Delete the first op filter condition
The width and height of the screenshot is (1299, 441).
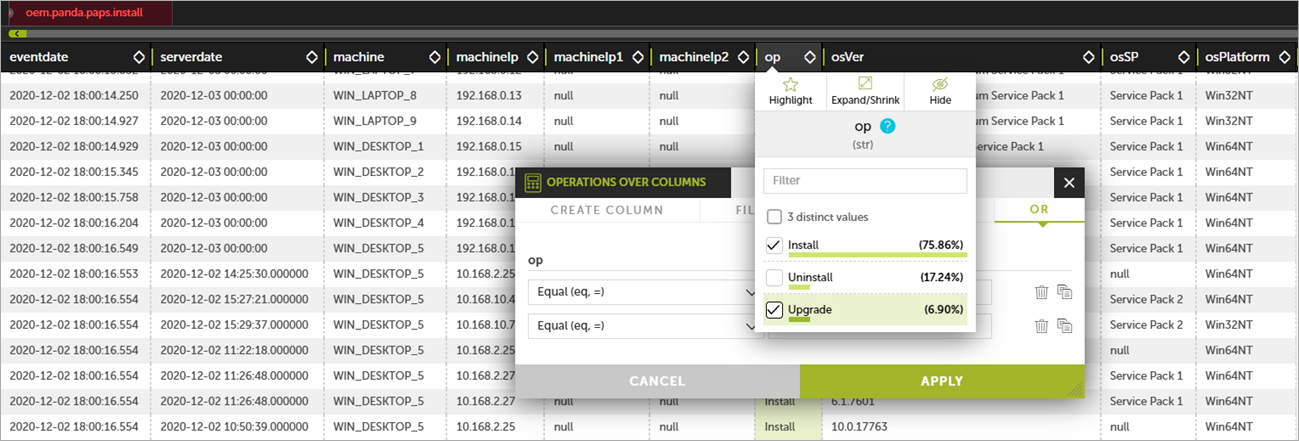click(x=1041, y=292)
